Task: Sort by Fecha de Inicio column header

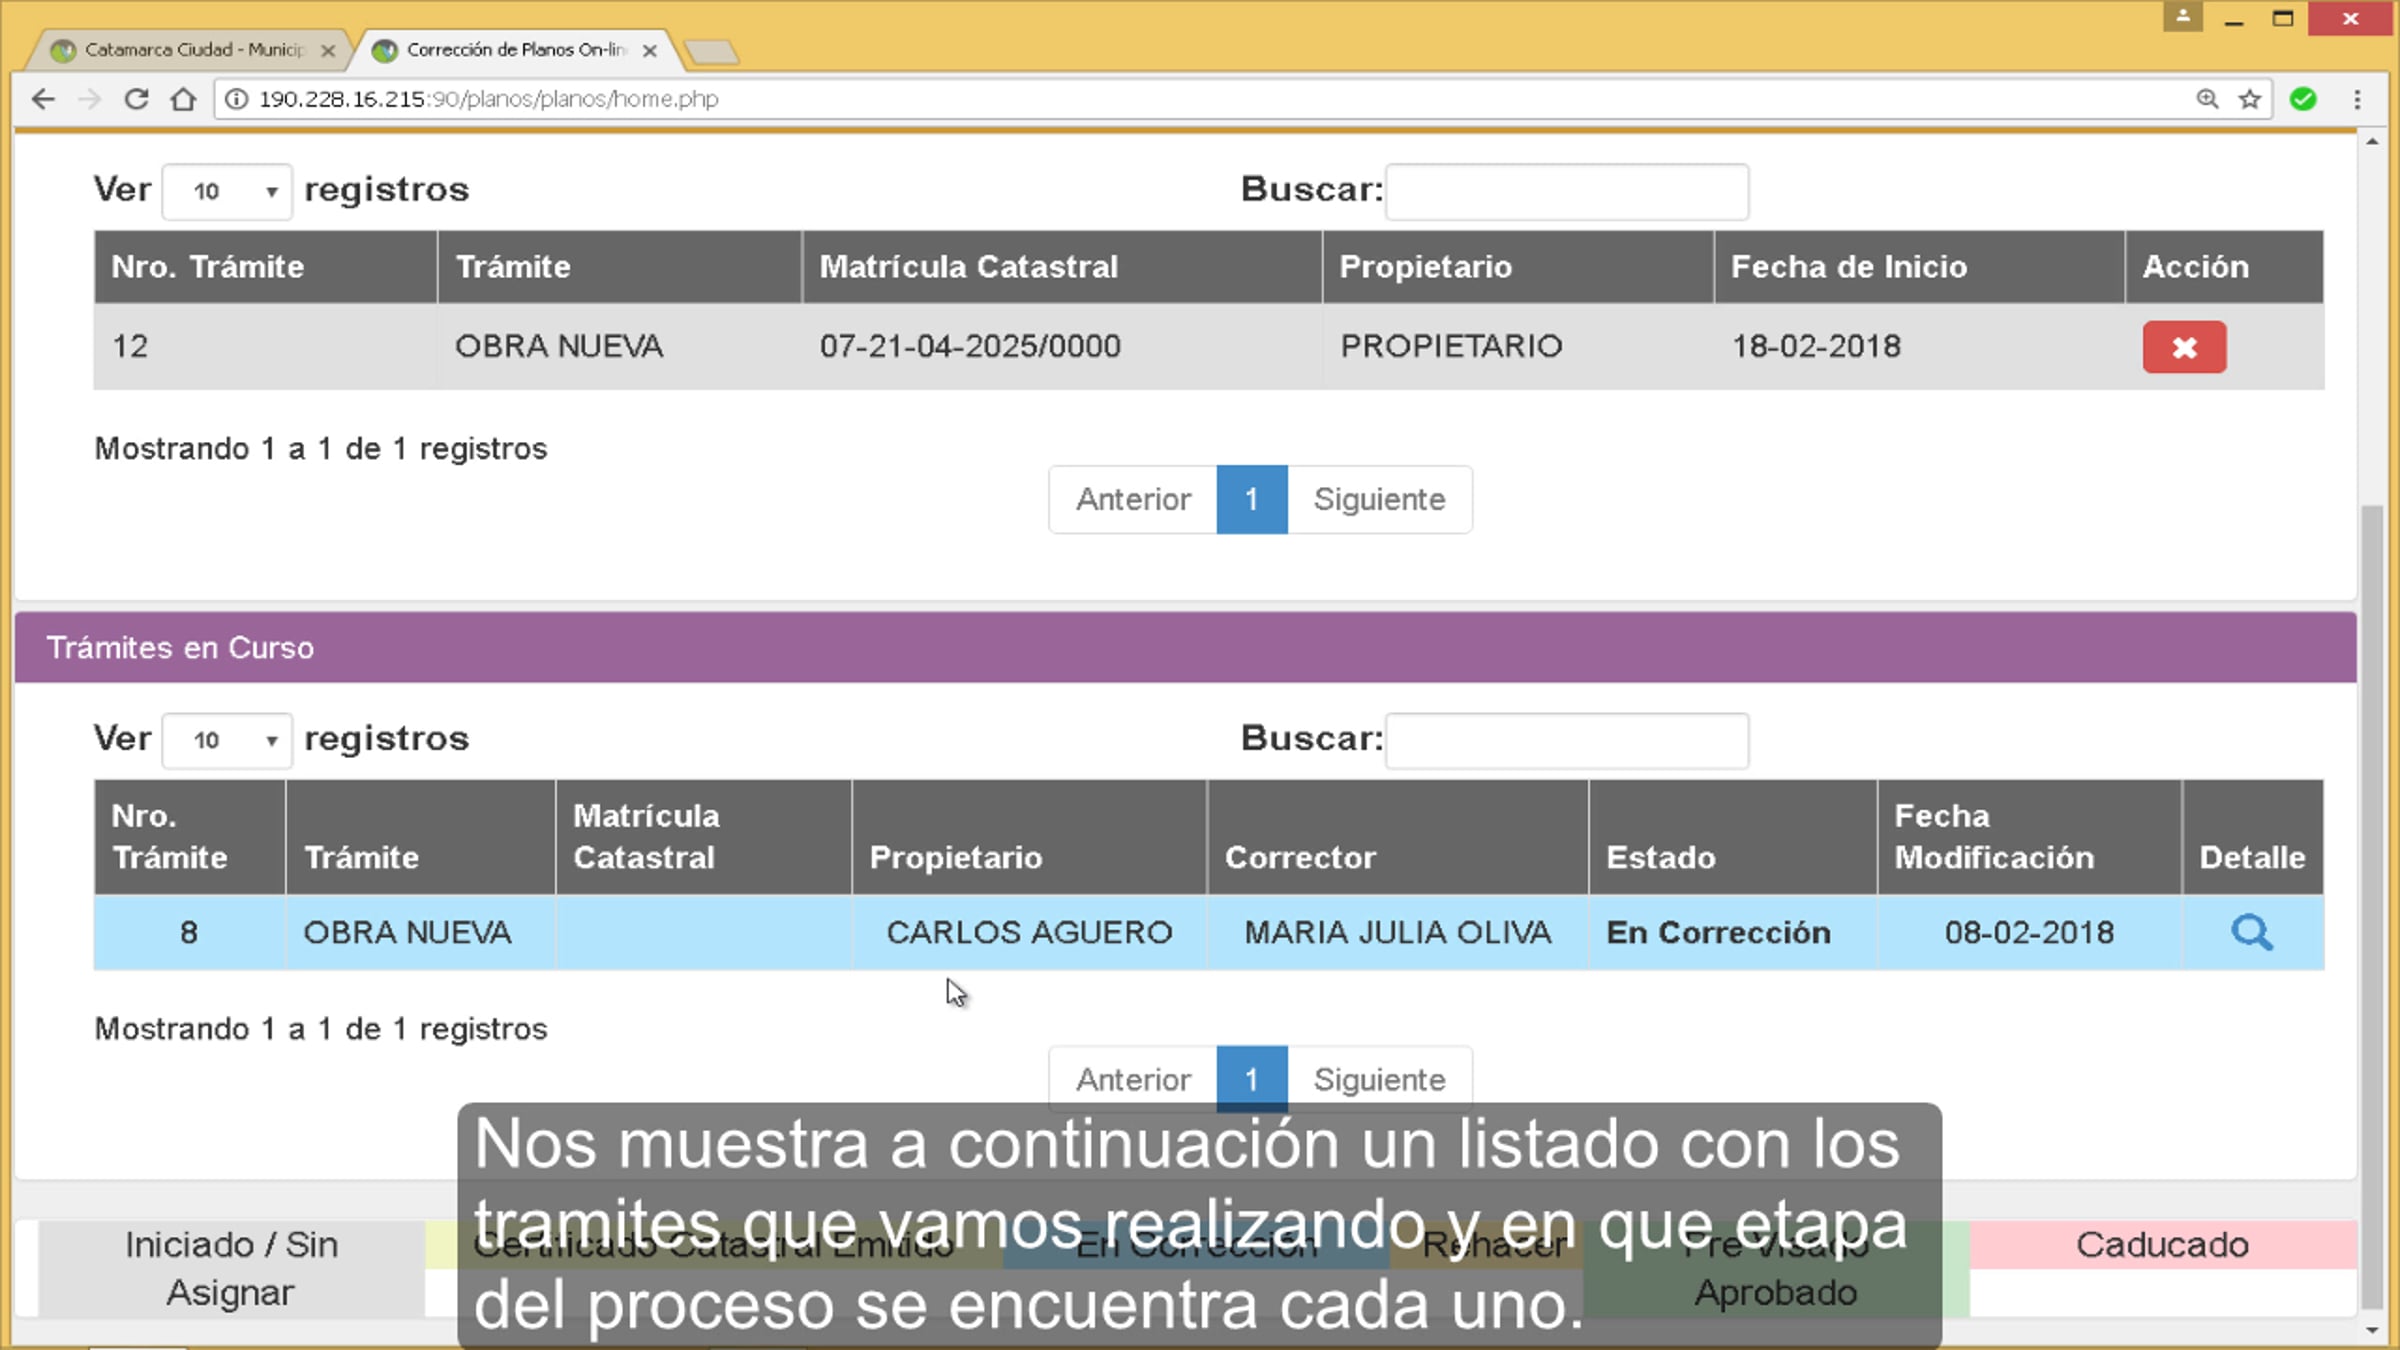Action: (1919, 267)
